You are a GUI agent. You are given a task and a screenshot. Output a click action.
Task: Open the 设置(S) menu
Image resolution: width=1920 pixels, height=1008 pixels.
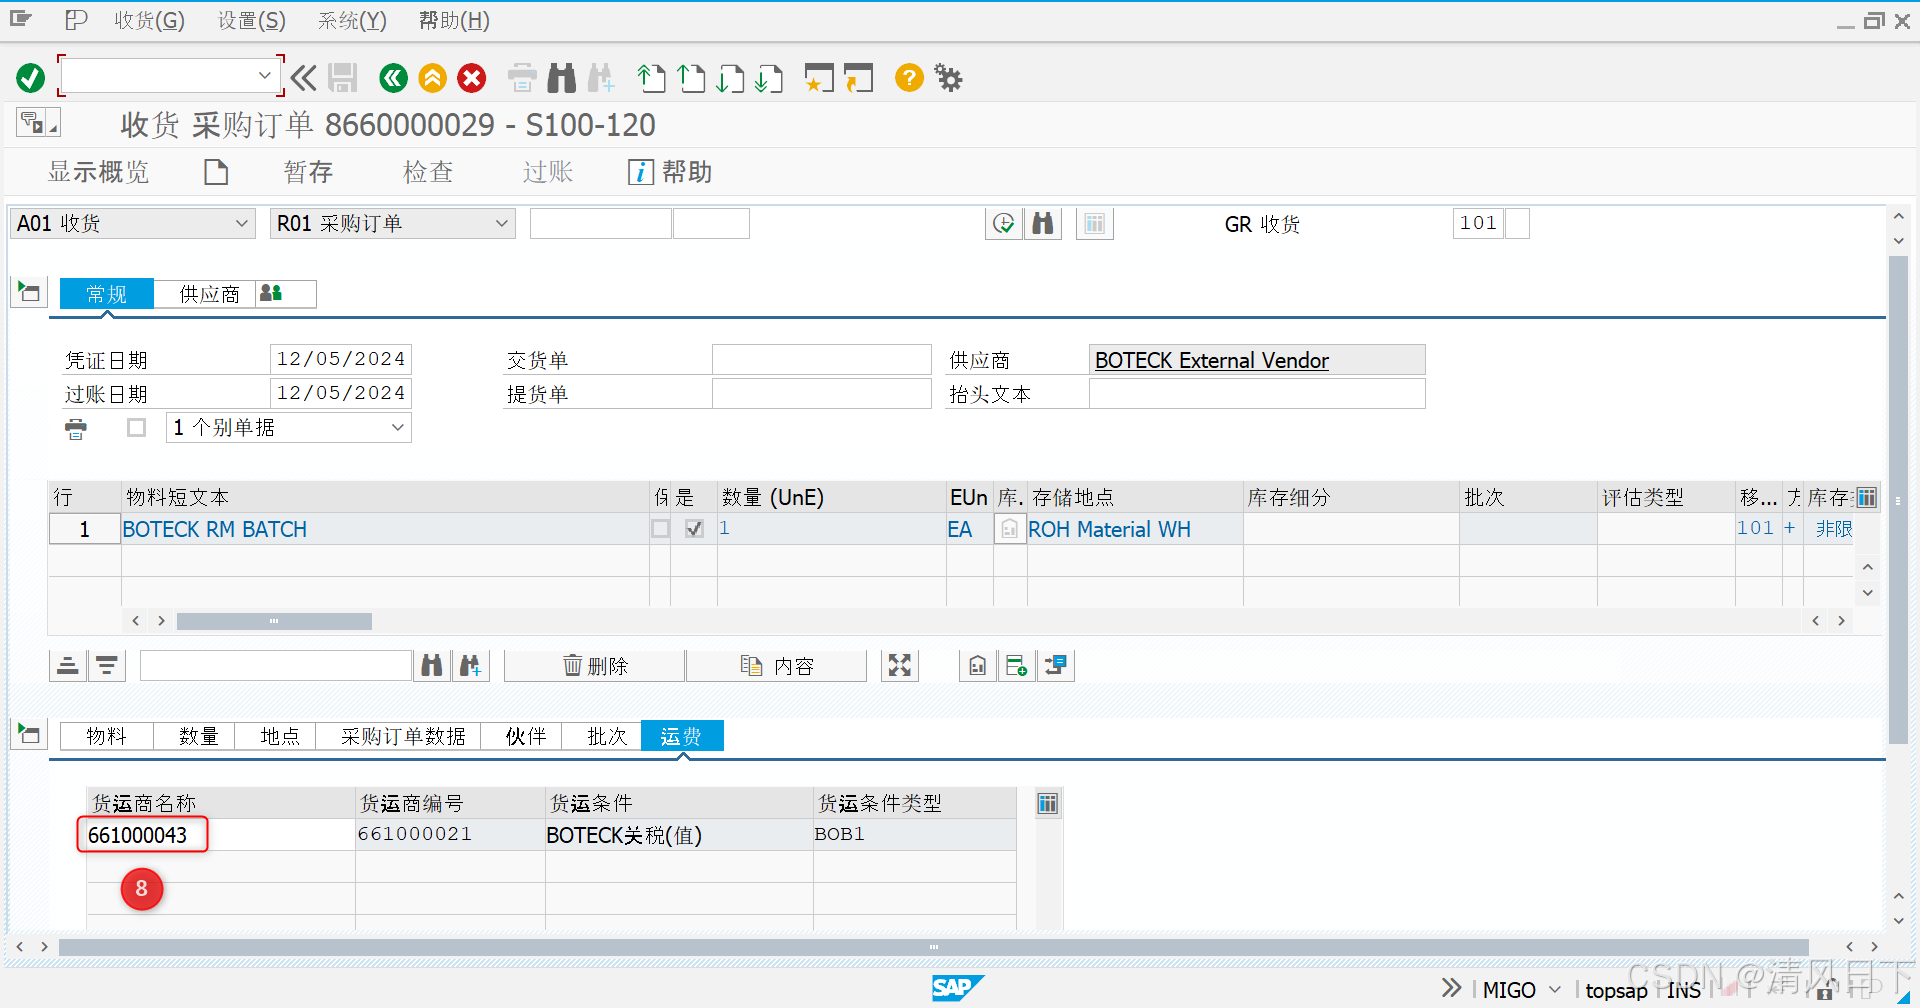coord(252,20)
